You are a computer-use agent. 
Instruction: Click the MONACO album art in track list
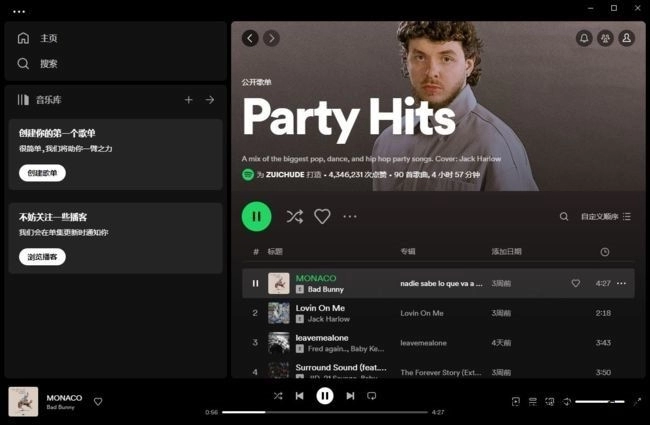pos(279,283)
